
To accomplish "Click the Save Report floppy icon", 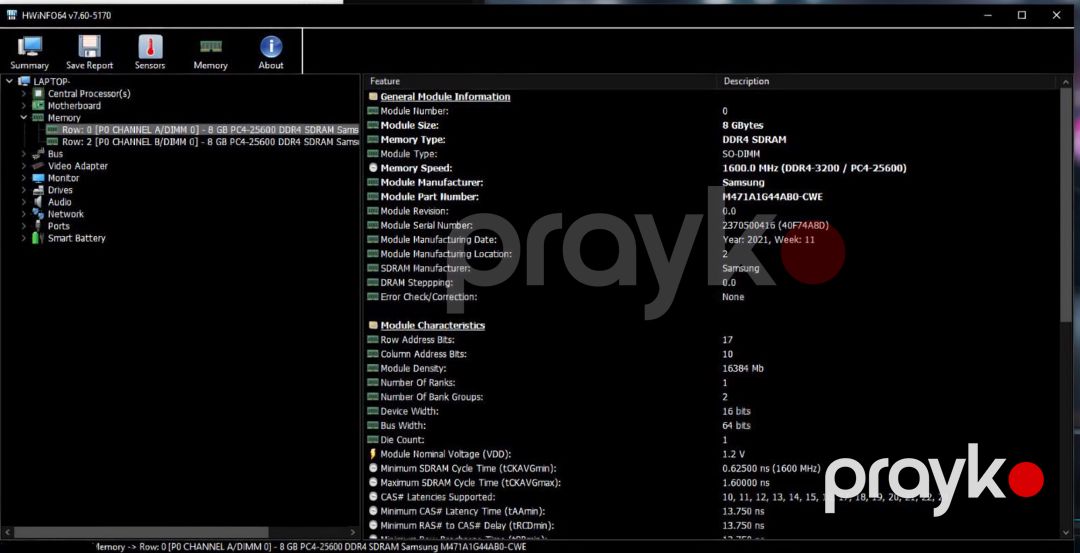I will click(x=90, y=46).
